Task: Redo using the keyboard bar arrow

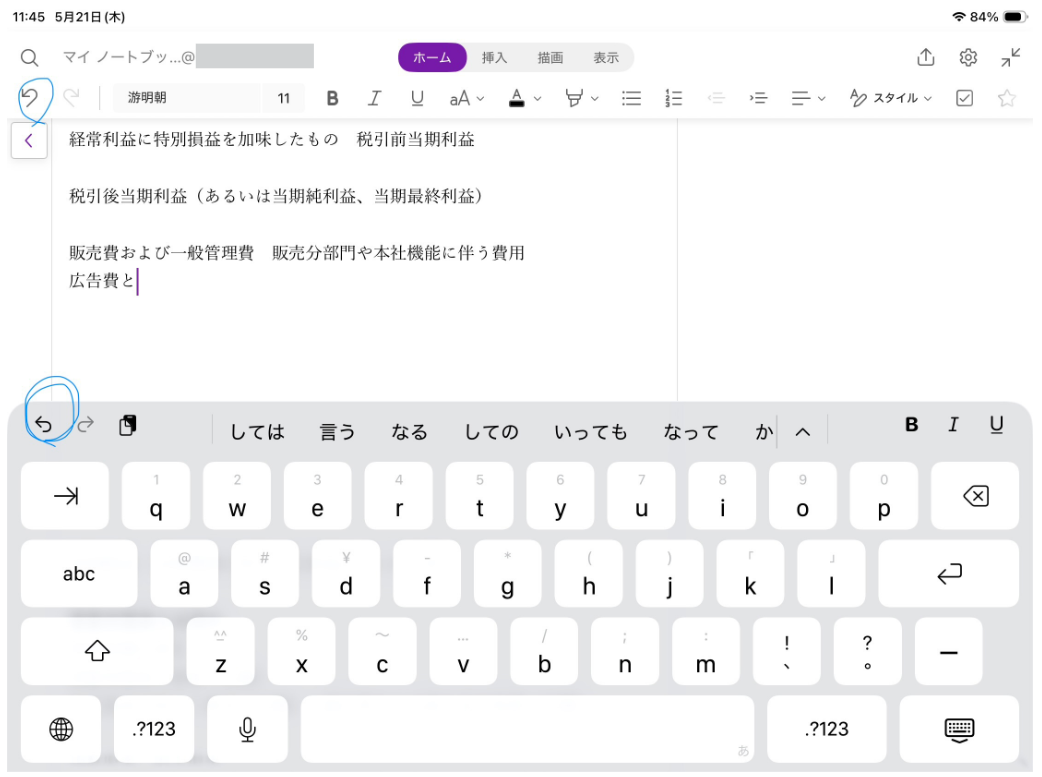Action: tap(86, 424)
